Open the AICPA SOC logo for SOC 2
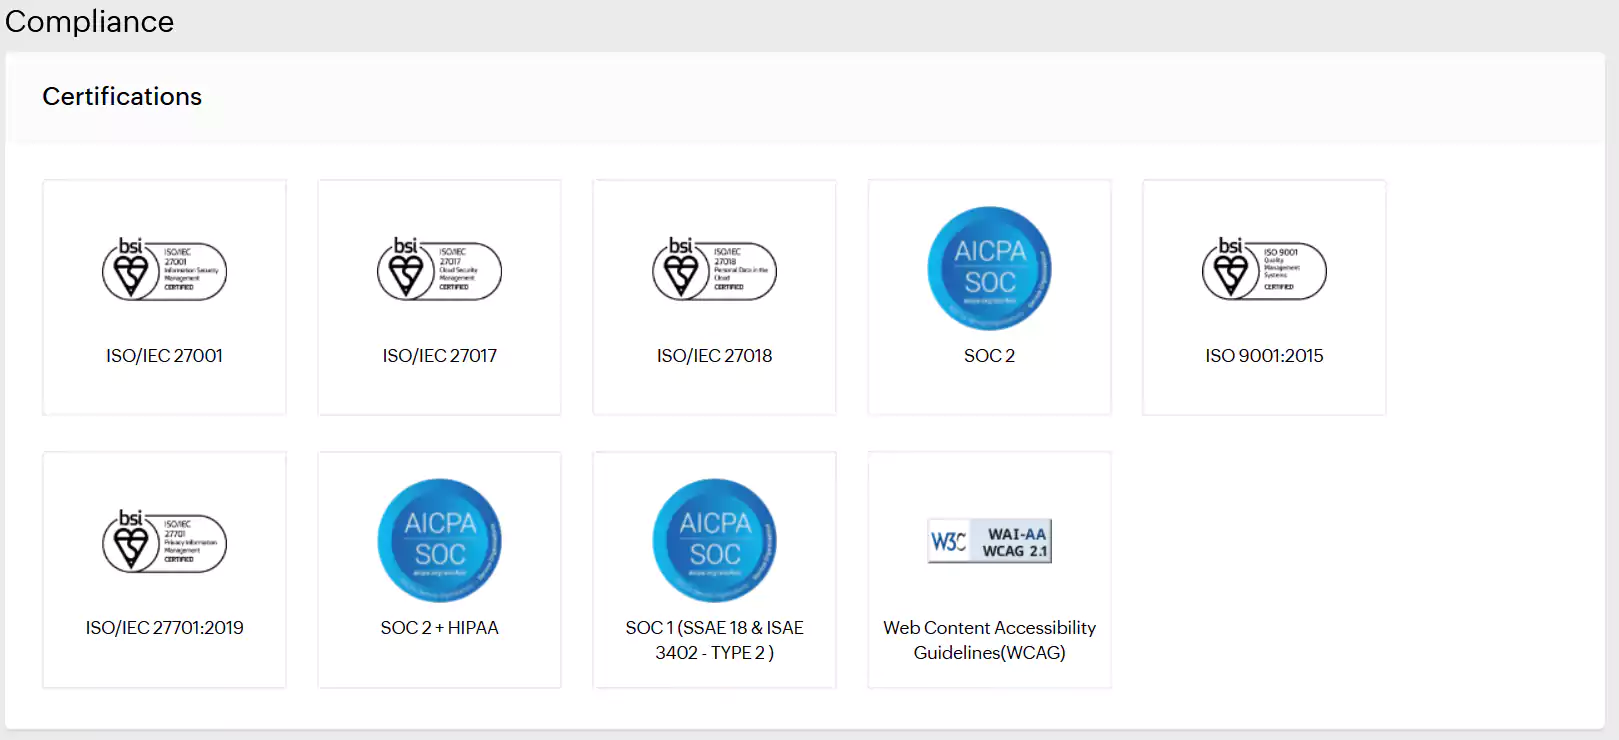 click(990, 268)
